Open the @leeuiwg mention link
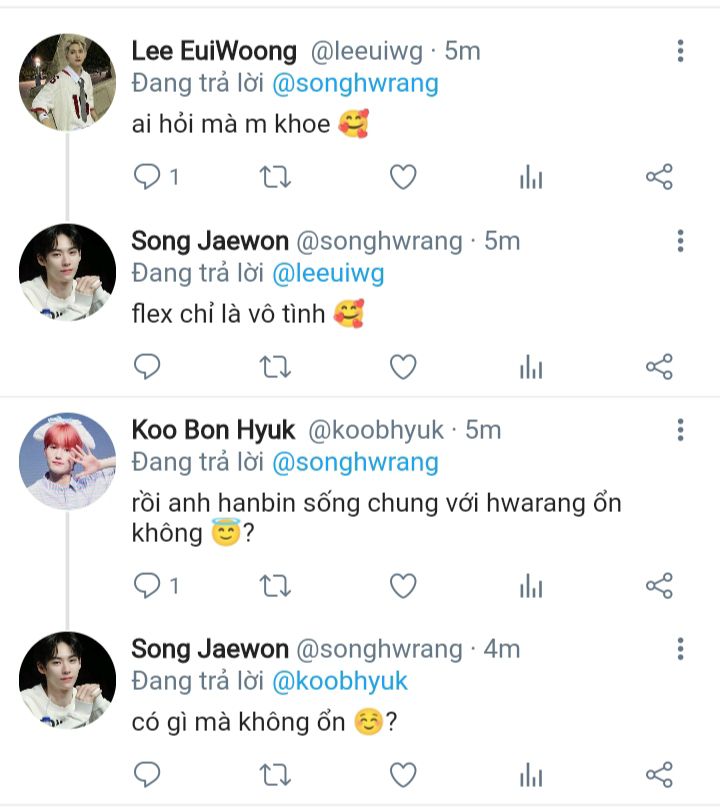This screenshot has width=720, height=808. (328, 273)
